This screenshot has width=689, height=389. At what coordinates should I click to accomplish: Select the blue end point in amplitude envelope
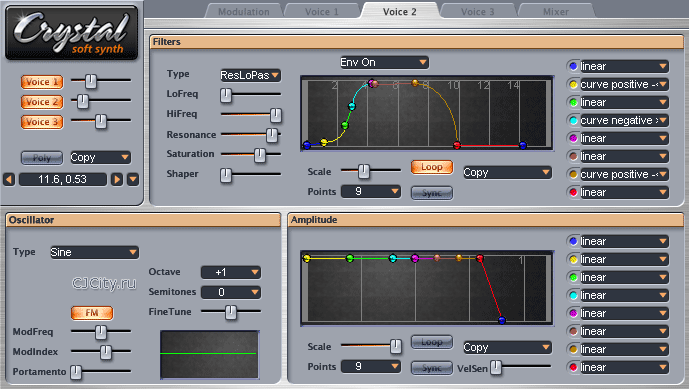pyautogui.click(x=502, y=320)
